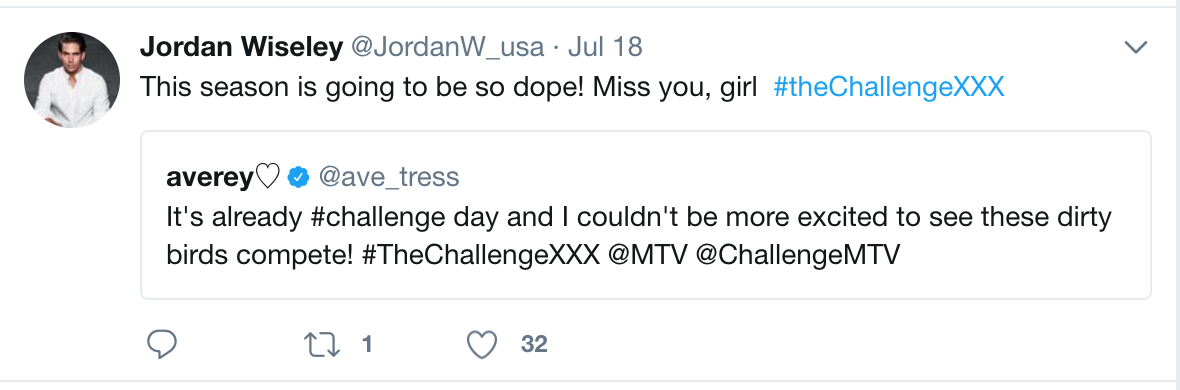The image size is (1180, 390).
Task: Click the @ave_tress handle
Action: coord(388,178)
